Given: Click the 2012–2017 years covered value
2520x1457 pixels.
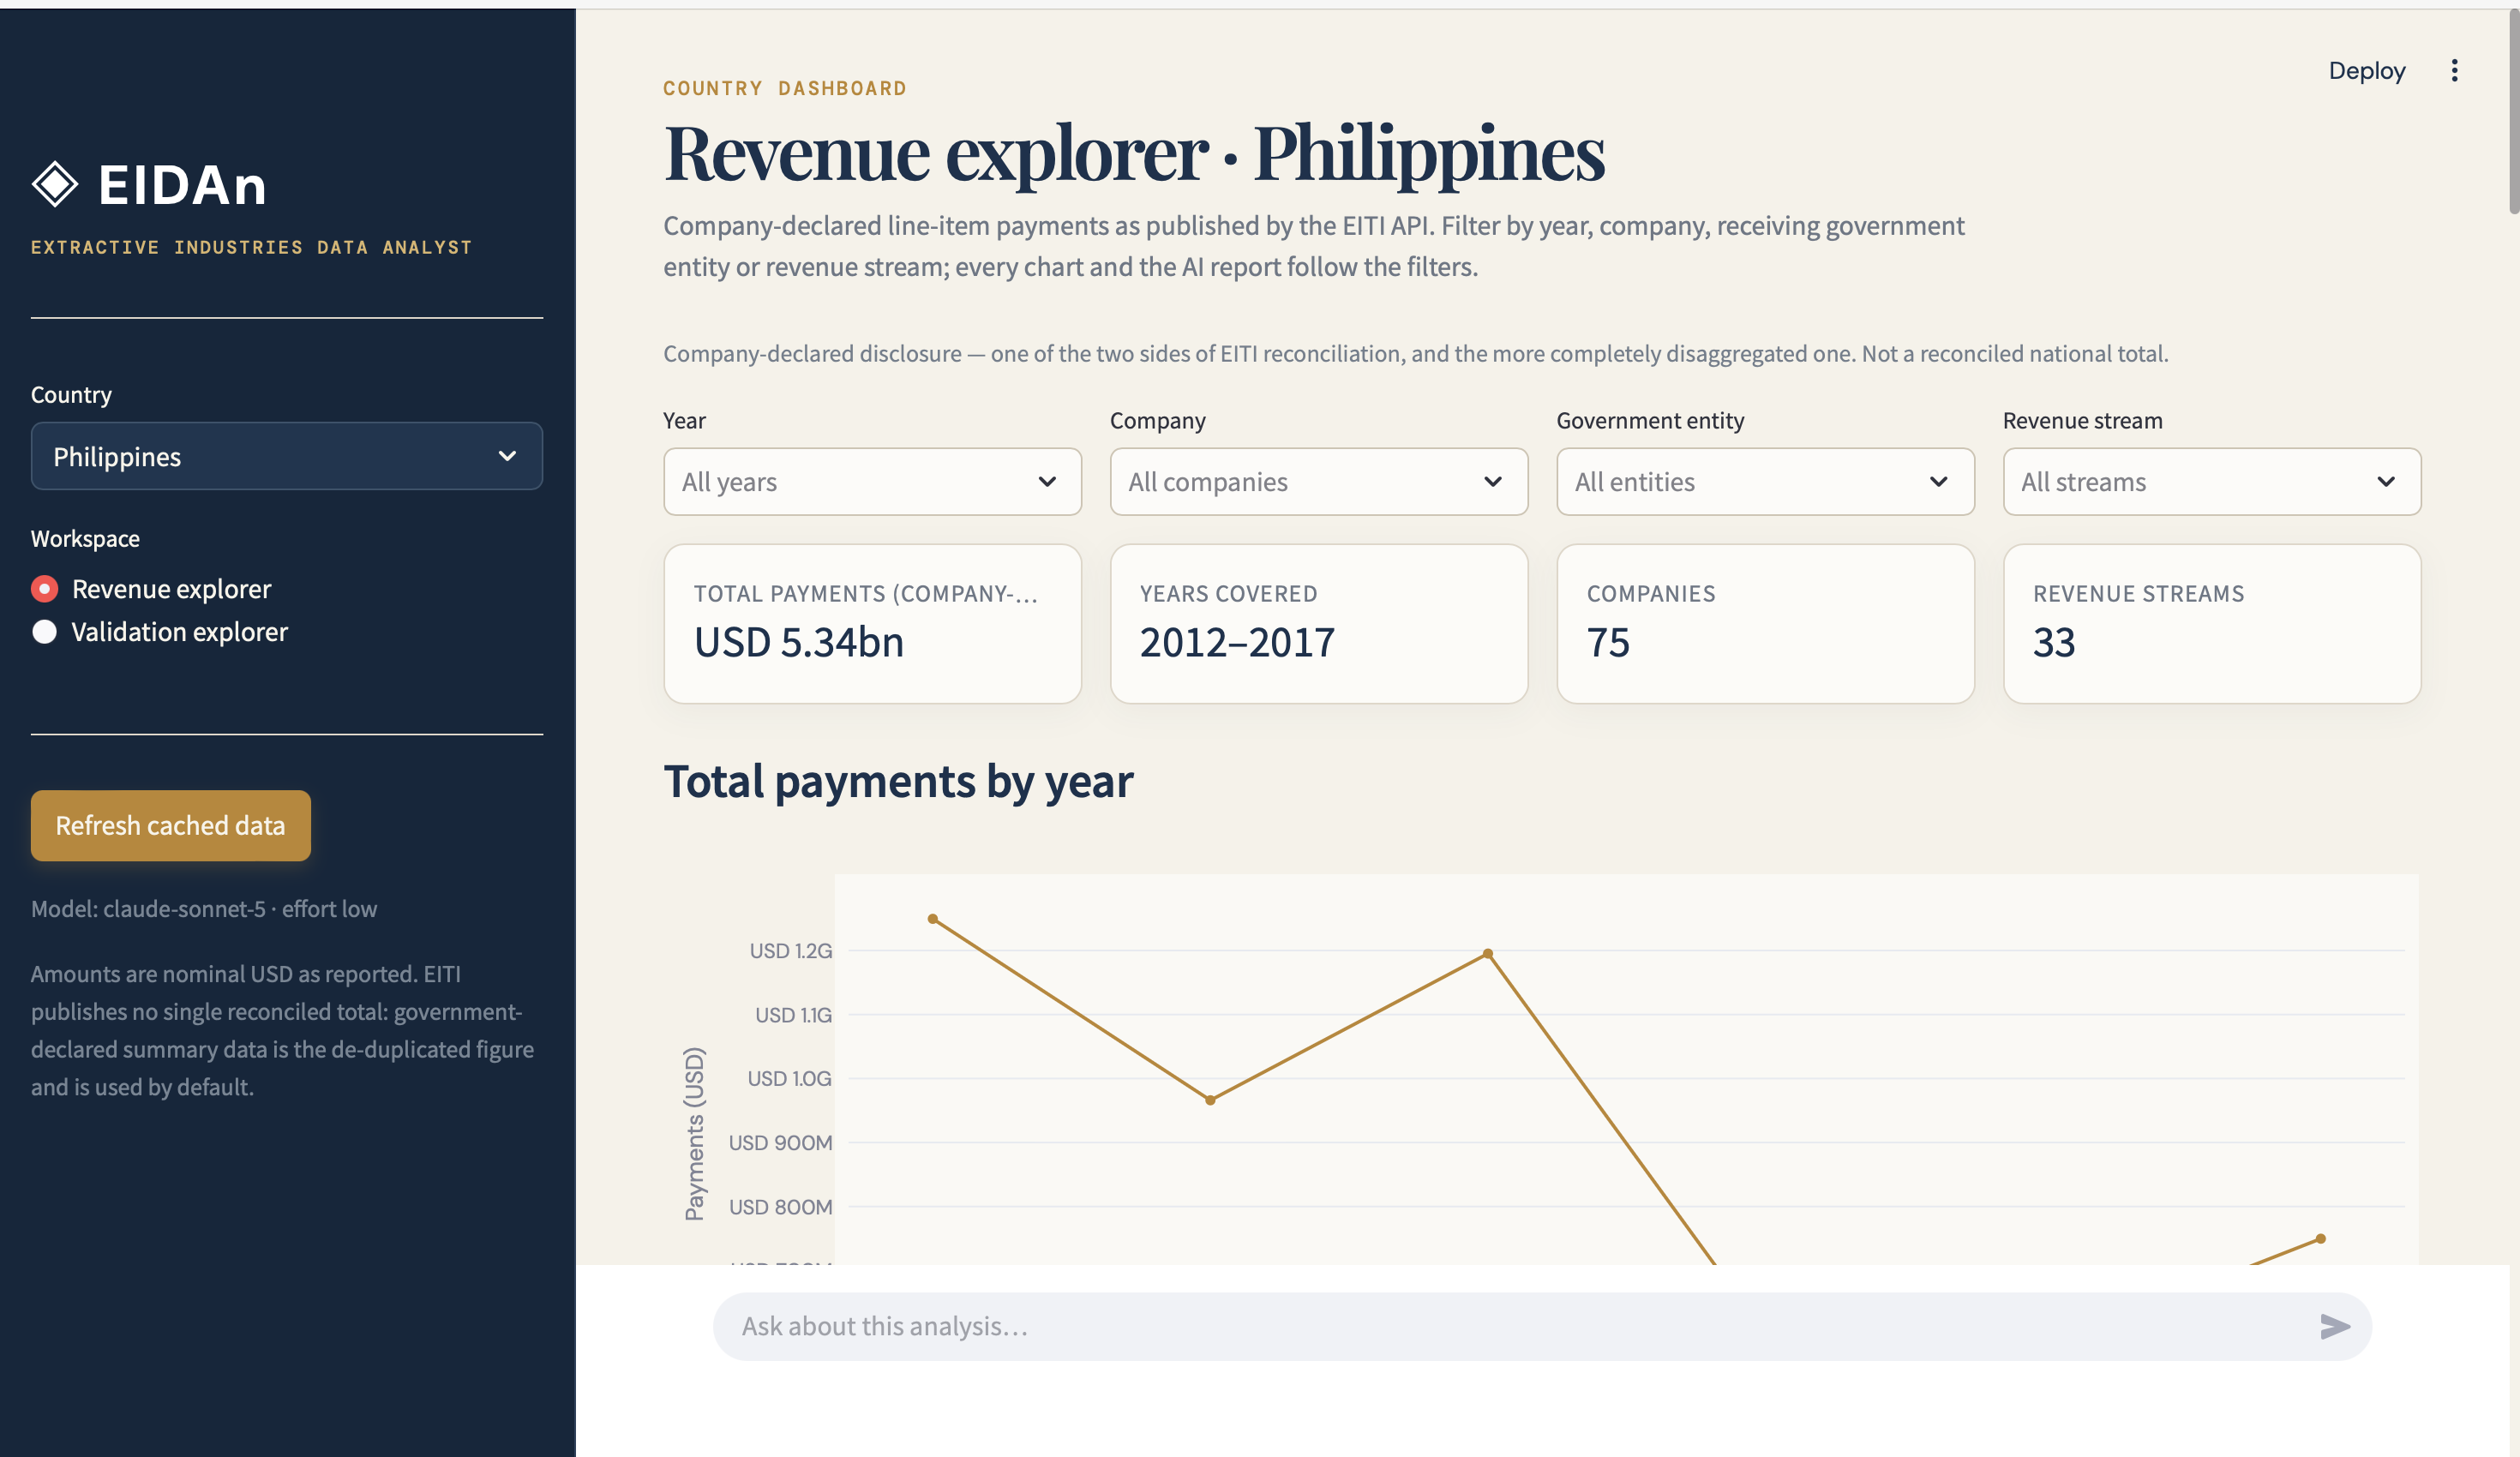Looking at the screenshot, I should pos(1237,642).
